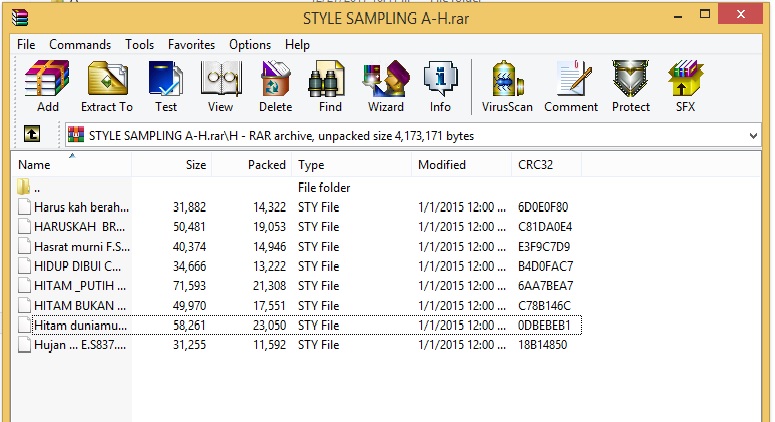Click the Extract To toolbar icon
775x422 pixels.
pos(106,85)
